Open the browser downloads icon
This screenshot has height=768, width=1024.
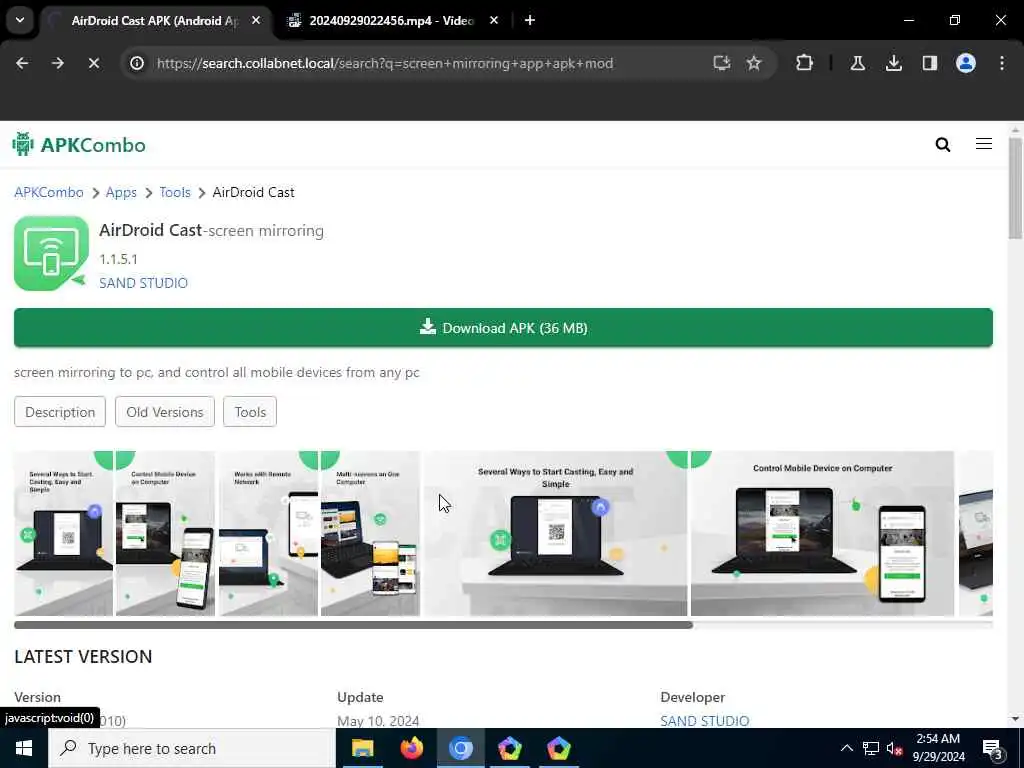pos(893,63)
